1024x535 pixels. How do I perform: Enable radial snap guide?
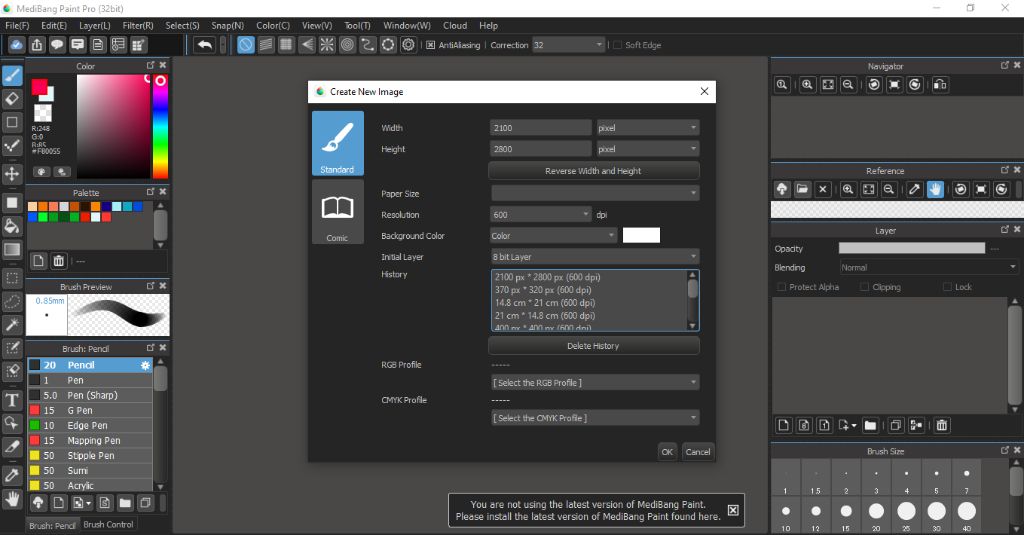point(327,45)
